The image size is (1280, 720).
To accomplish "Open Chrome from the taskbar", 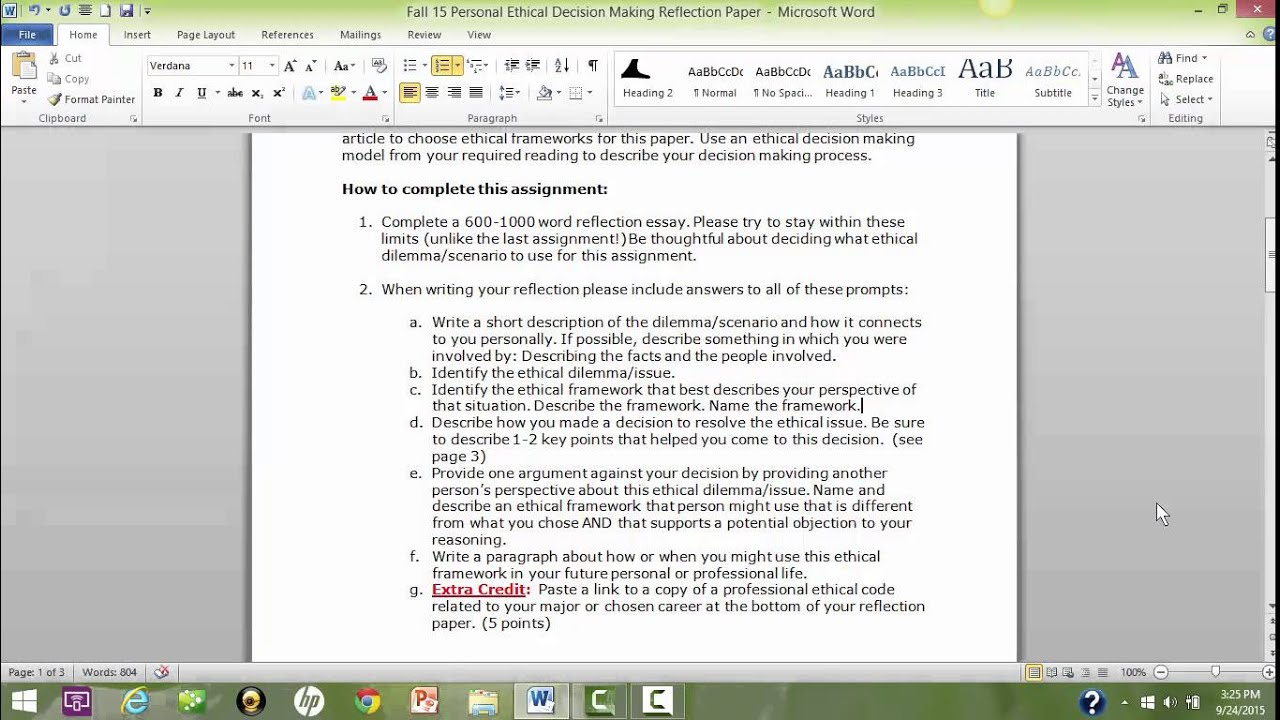I will pyautogui.click(x=367, y=702).
